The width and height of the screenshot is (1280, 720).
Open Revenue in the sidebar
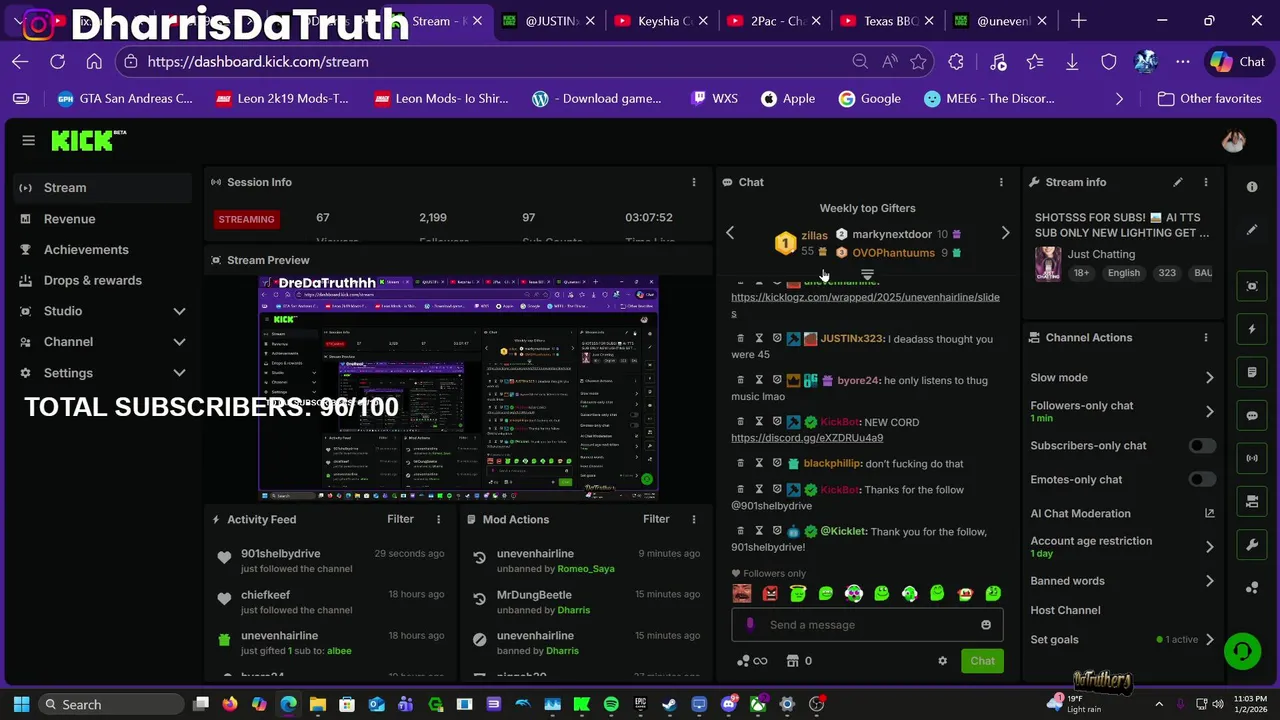(103, 219)
